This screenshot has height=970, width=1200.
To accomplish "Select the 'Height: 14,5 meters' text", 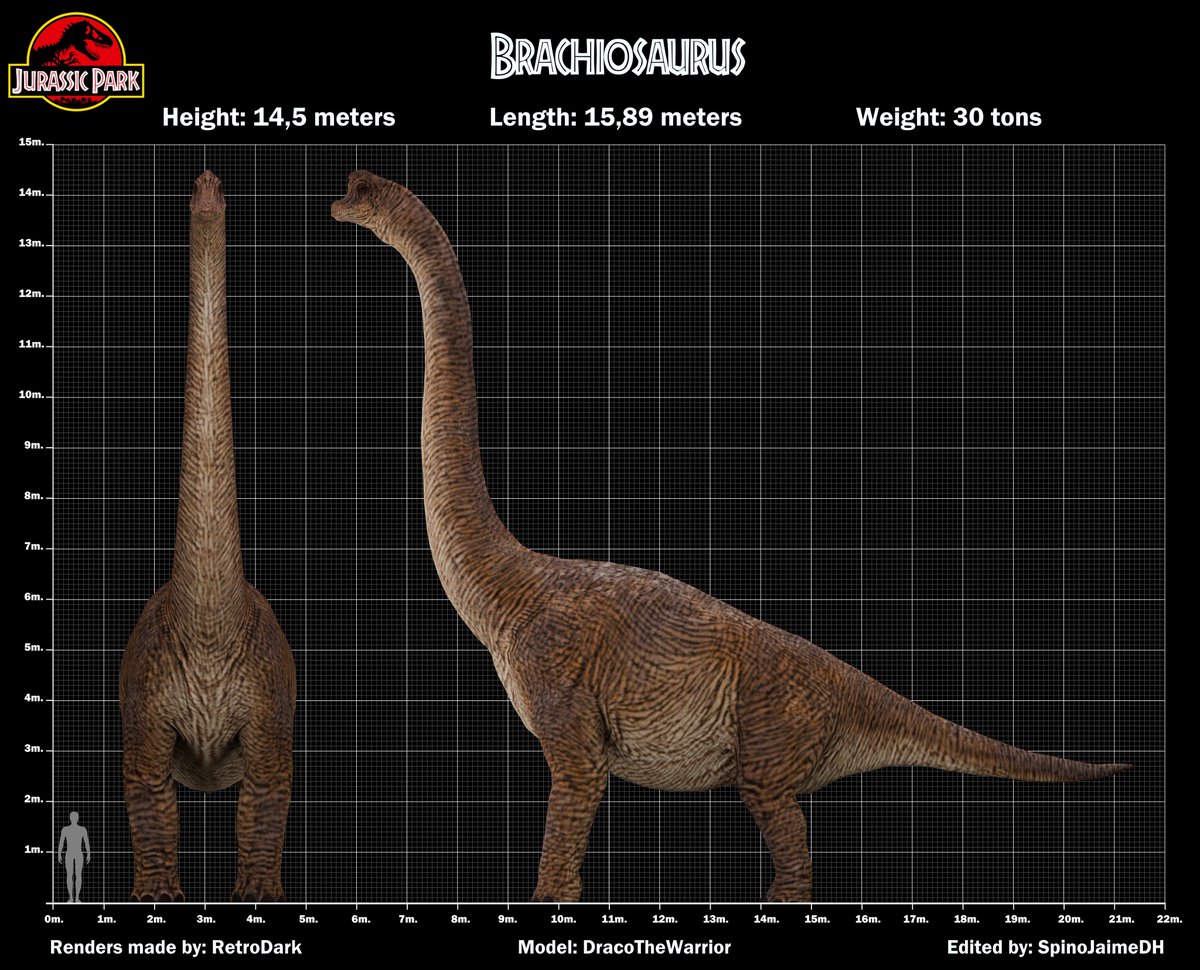I will [x=279, y=118].
